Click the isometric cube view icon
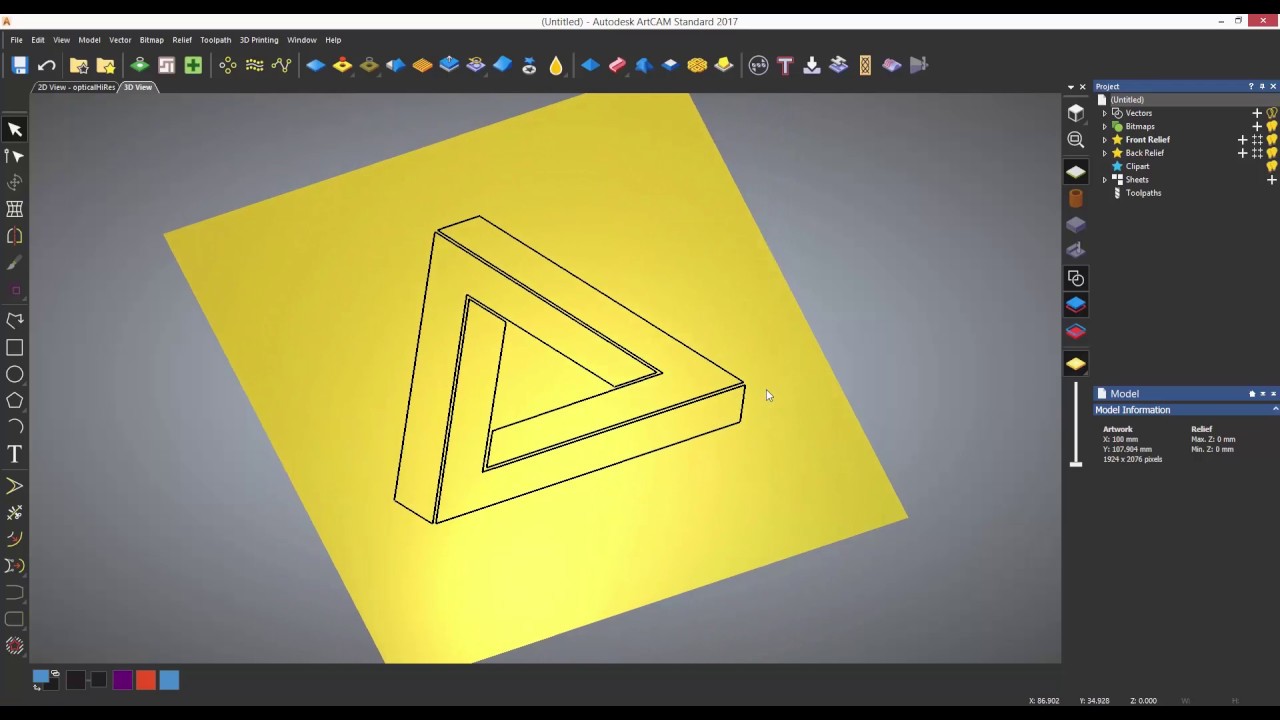The image size is (1280, 720). (1075, 113)
